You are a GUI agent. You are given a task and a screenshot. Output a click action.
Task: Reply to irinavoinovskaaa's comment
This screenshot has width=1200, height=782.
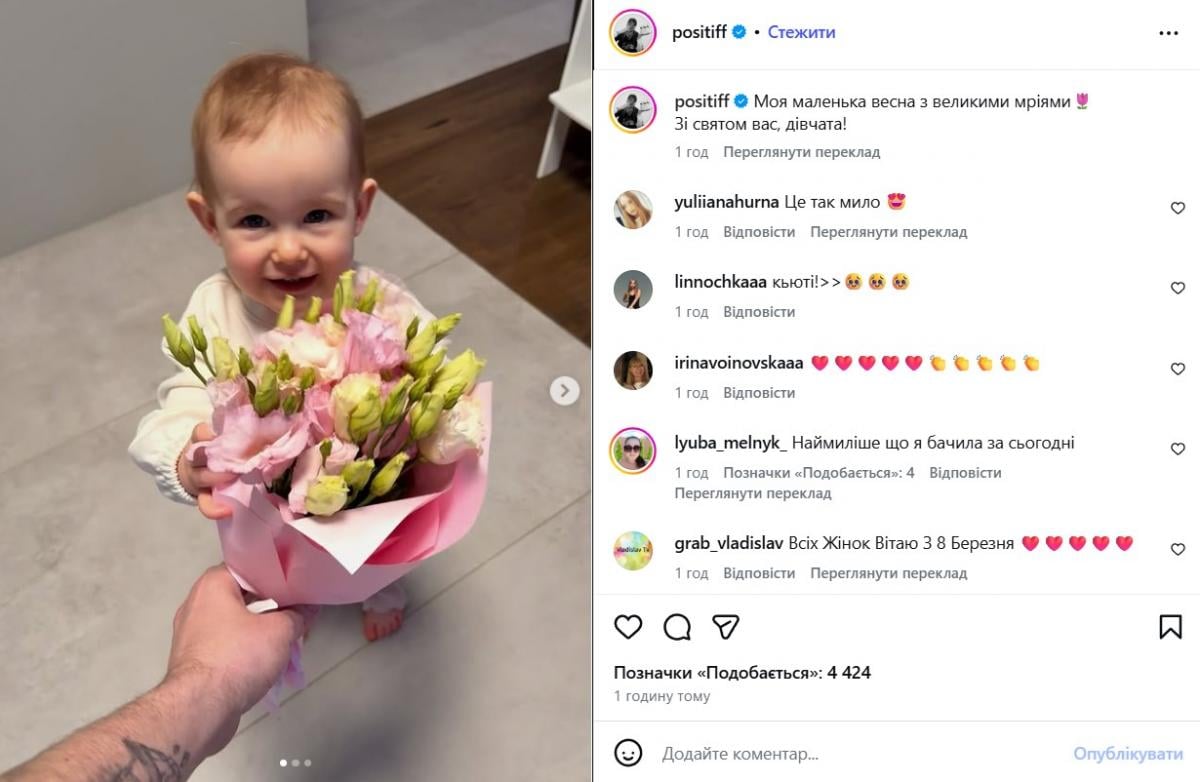click(759, 393)
